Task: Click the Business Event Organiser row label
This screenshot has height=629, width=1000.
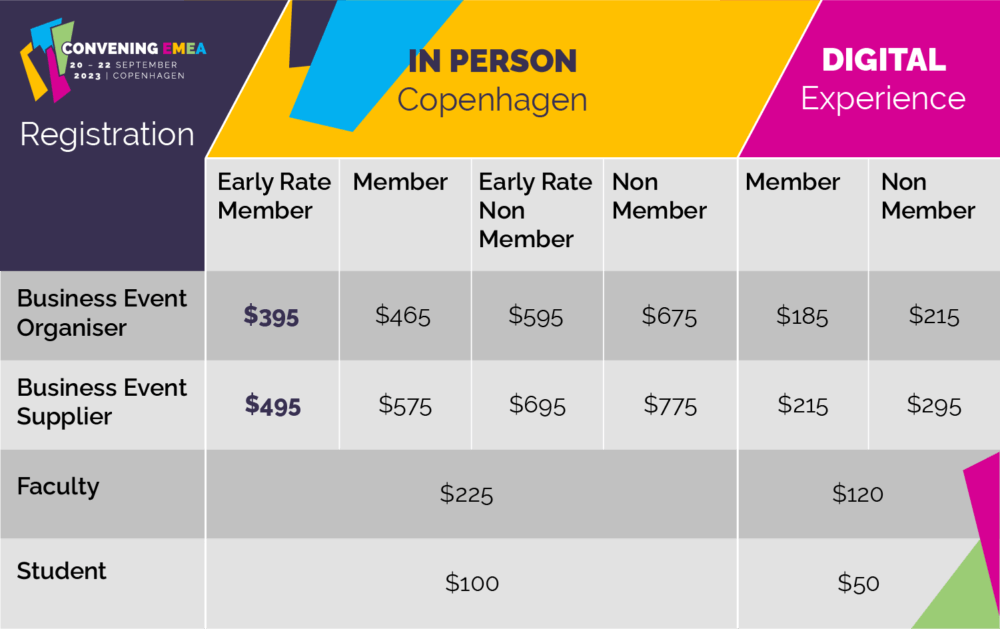Action: pos(102,313)
